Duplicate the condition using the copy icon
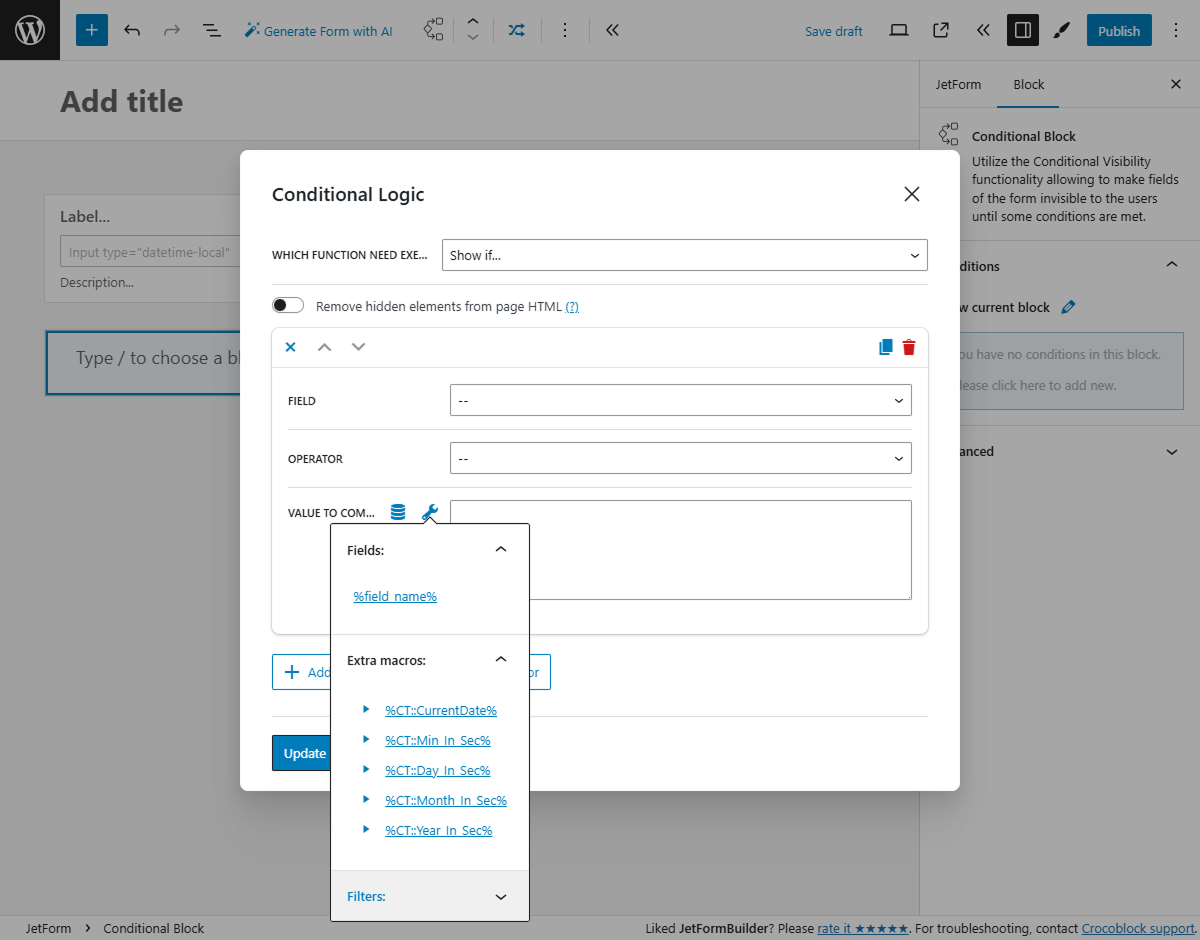The height and width of the screenshot is (940, 1200). click(x=885, y=346)
